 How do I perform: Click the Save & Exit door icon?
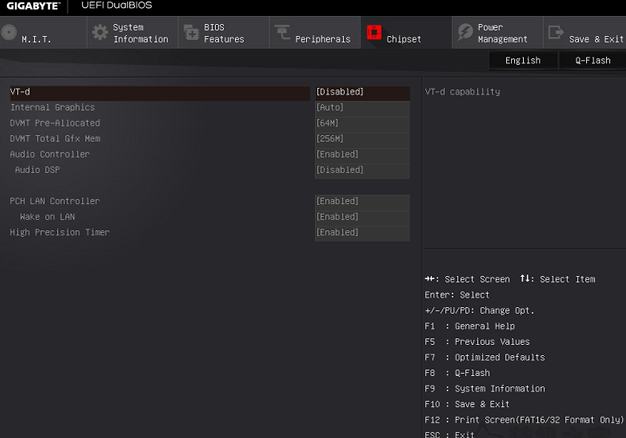coord(556,32)
